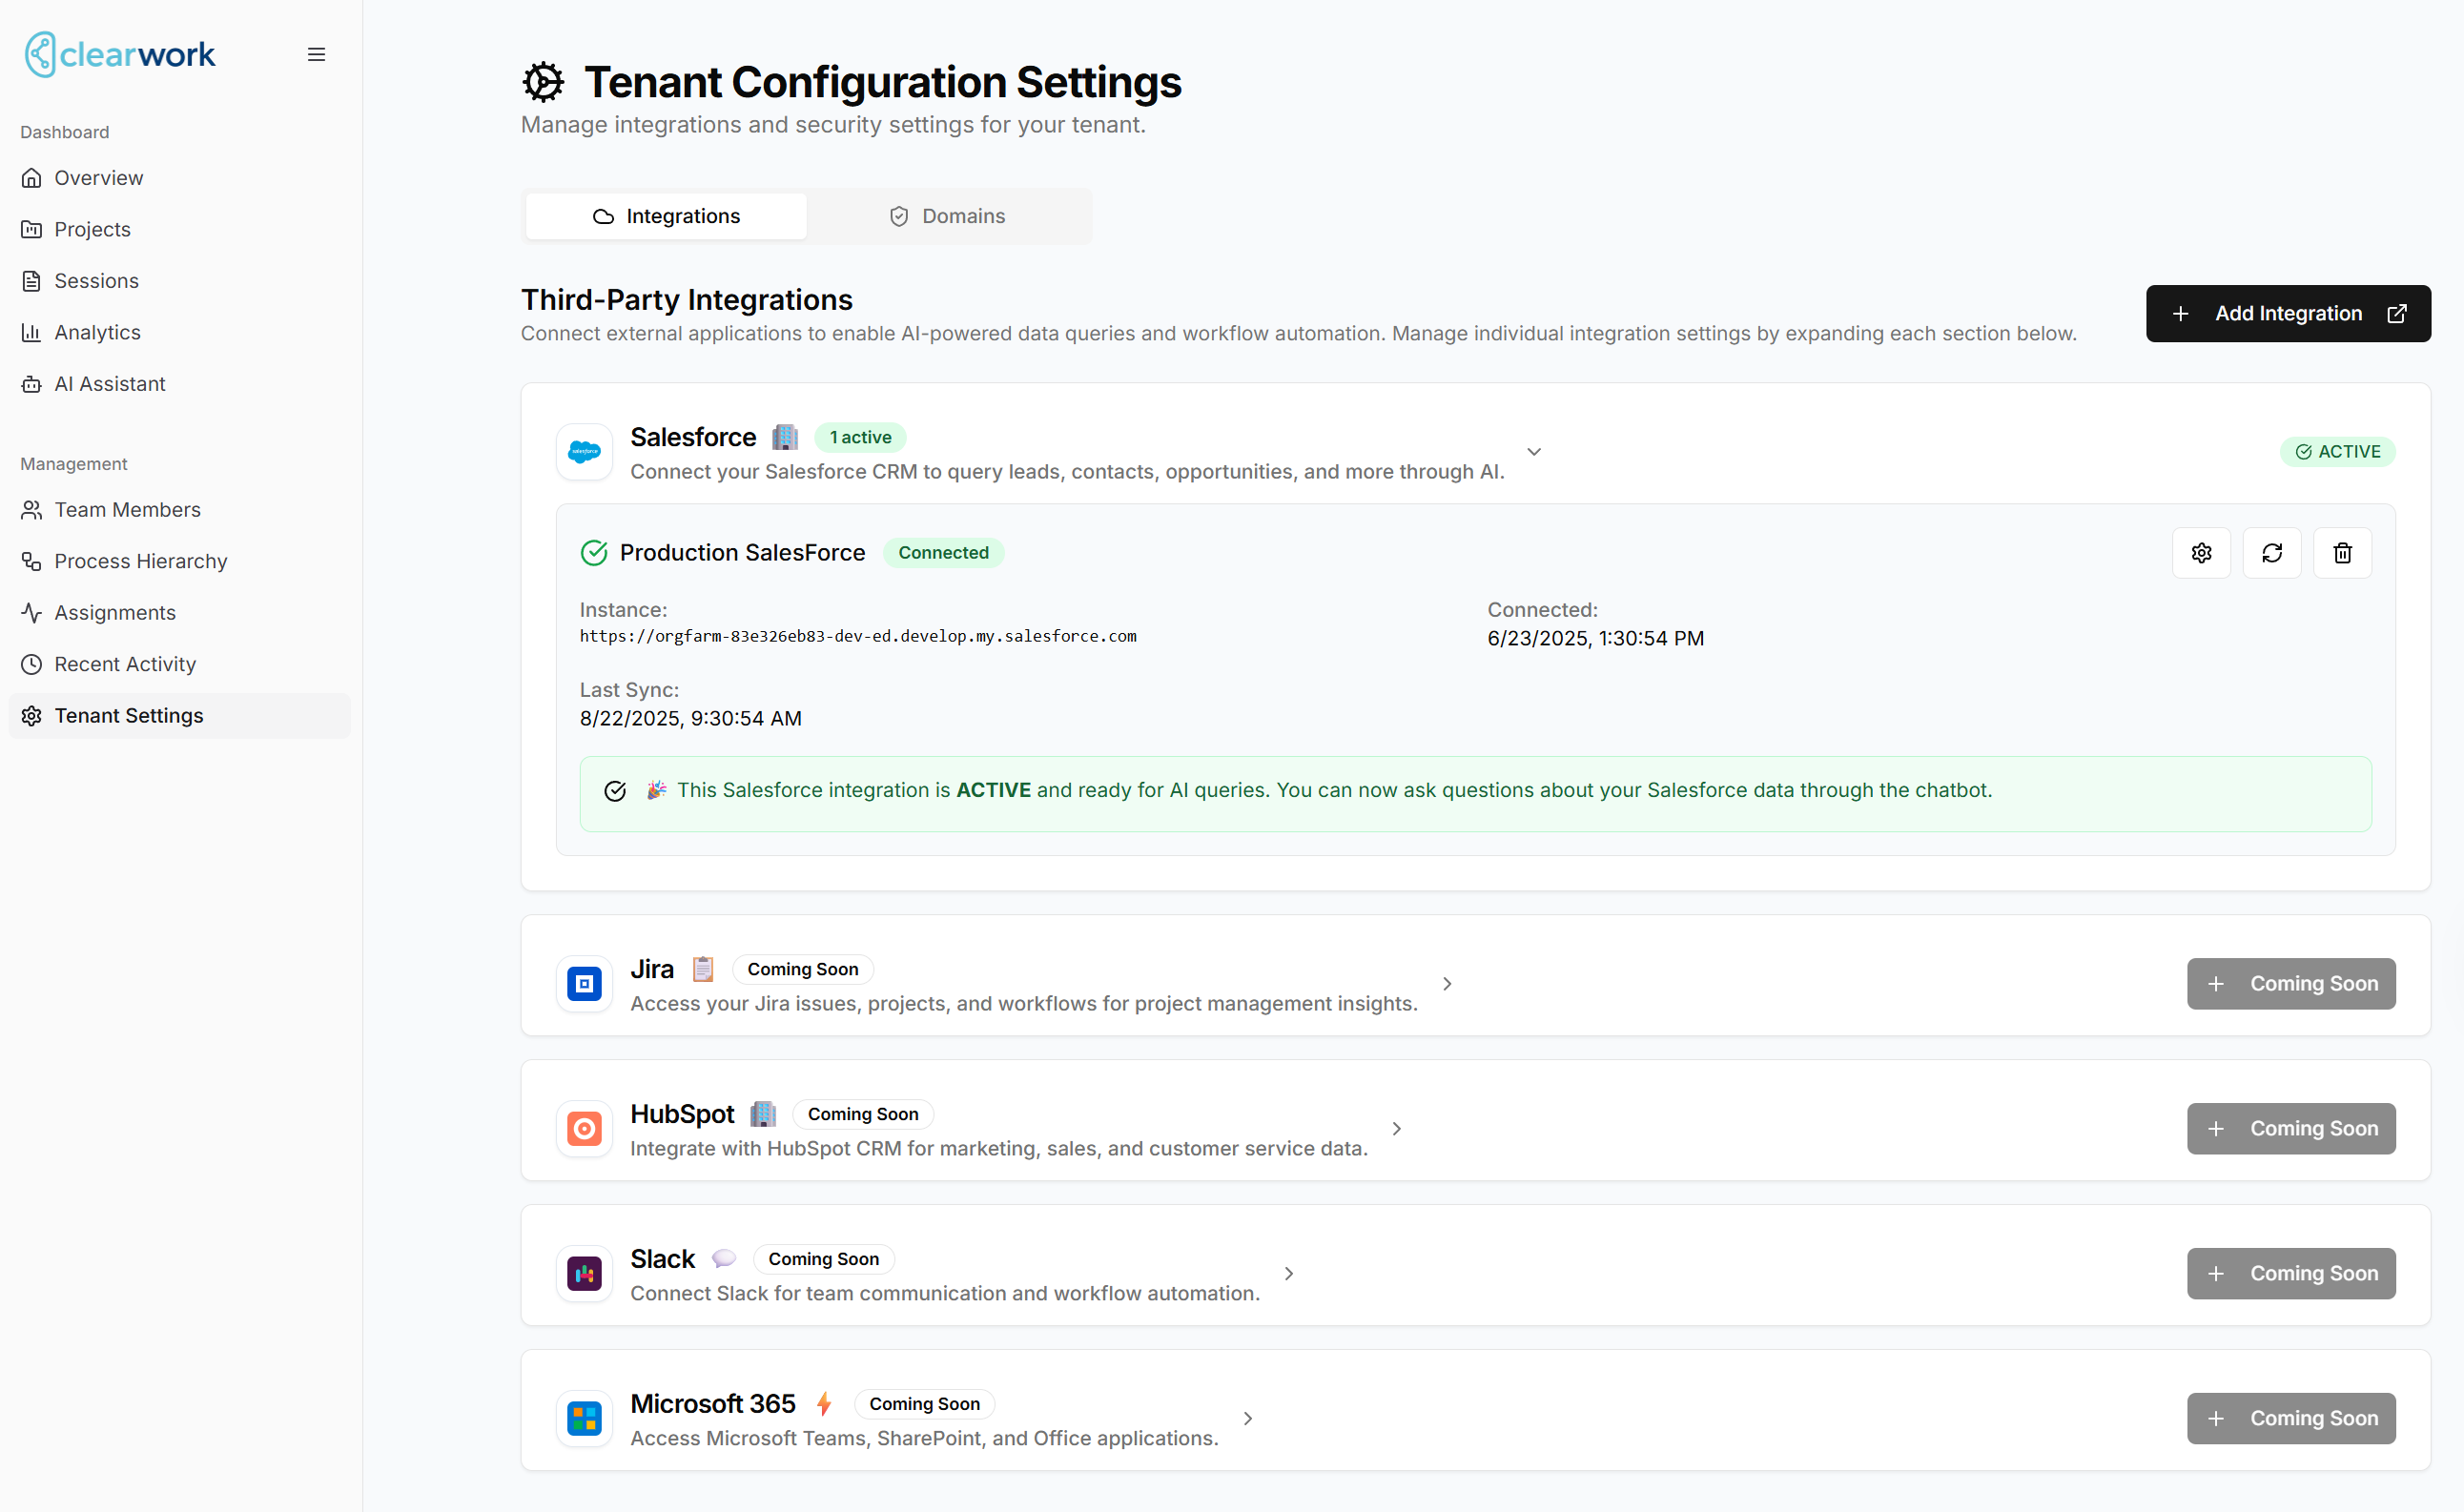
Task: Click Slack's Coming Soon badge
Action: coord(824,1260)
